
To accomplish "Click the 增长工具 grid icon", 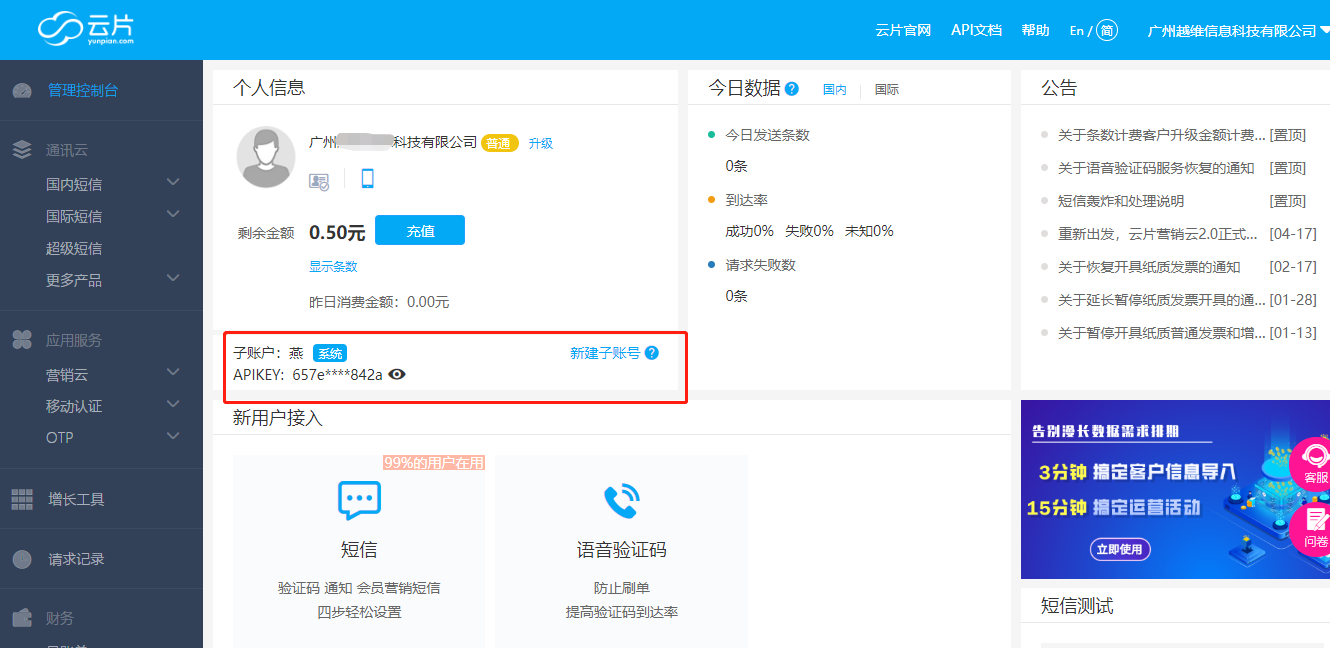I will pyautogui.click(x=22, y=499).
